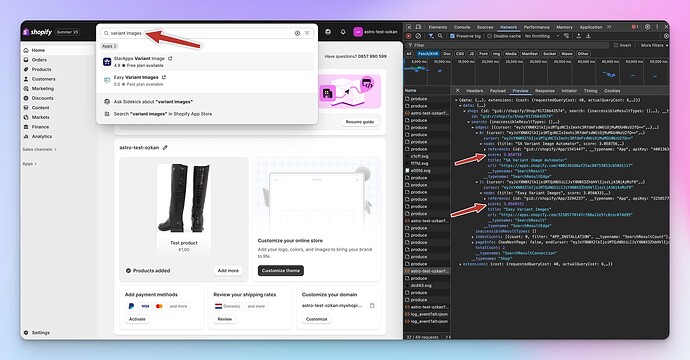Expand the extensions node at JSON bottom
The height and width of the screenshot is (360, 690).
coord(460,264)
